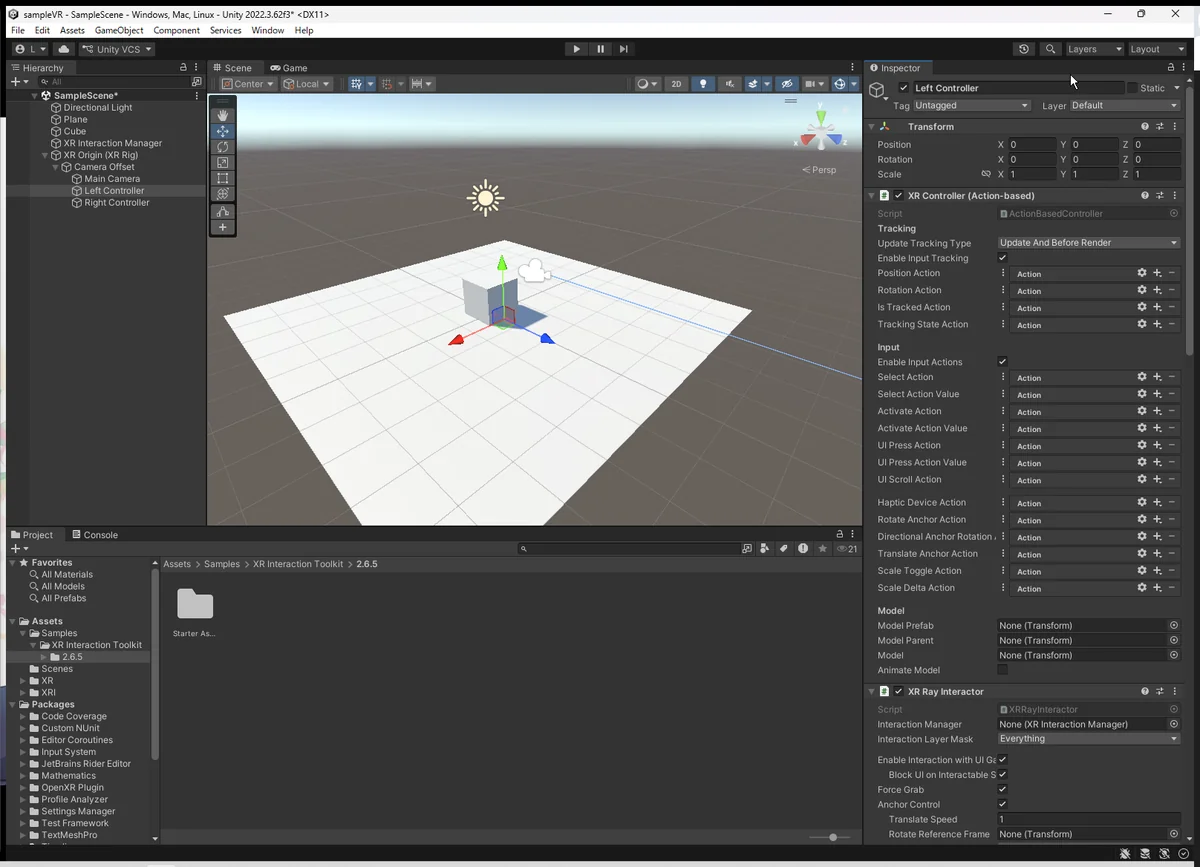
Task: Lock the Inspector panel
Action: click(1170, 68)
